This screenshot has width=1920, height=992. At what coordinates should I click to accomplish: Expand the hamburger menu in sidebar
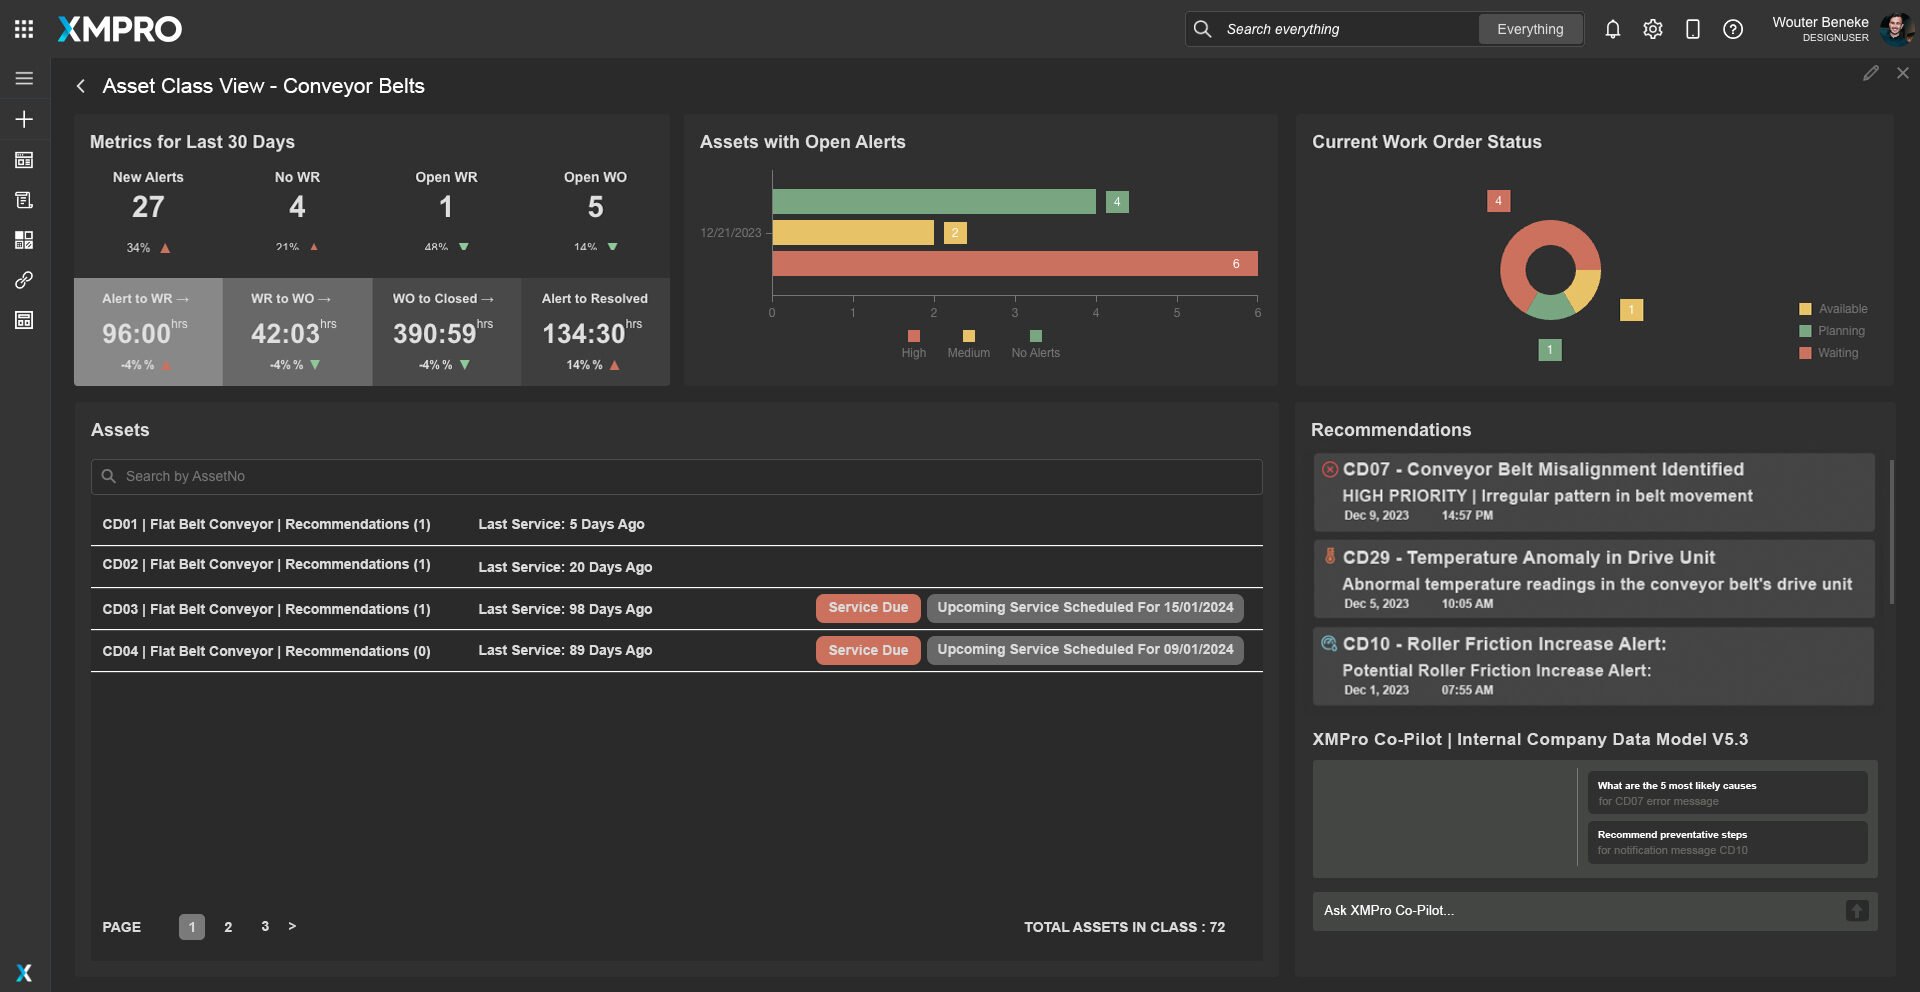click(x=24, y=78)
